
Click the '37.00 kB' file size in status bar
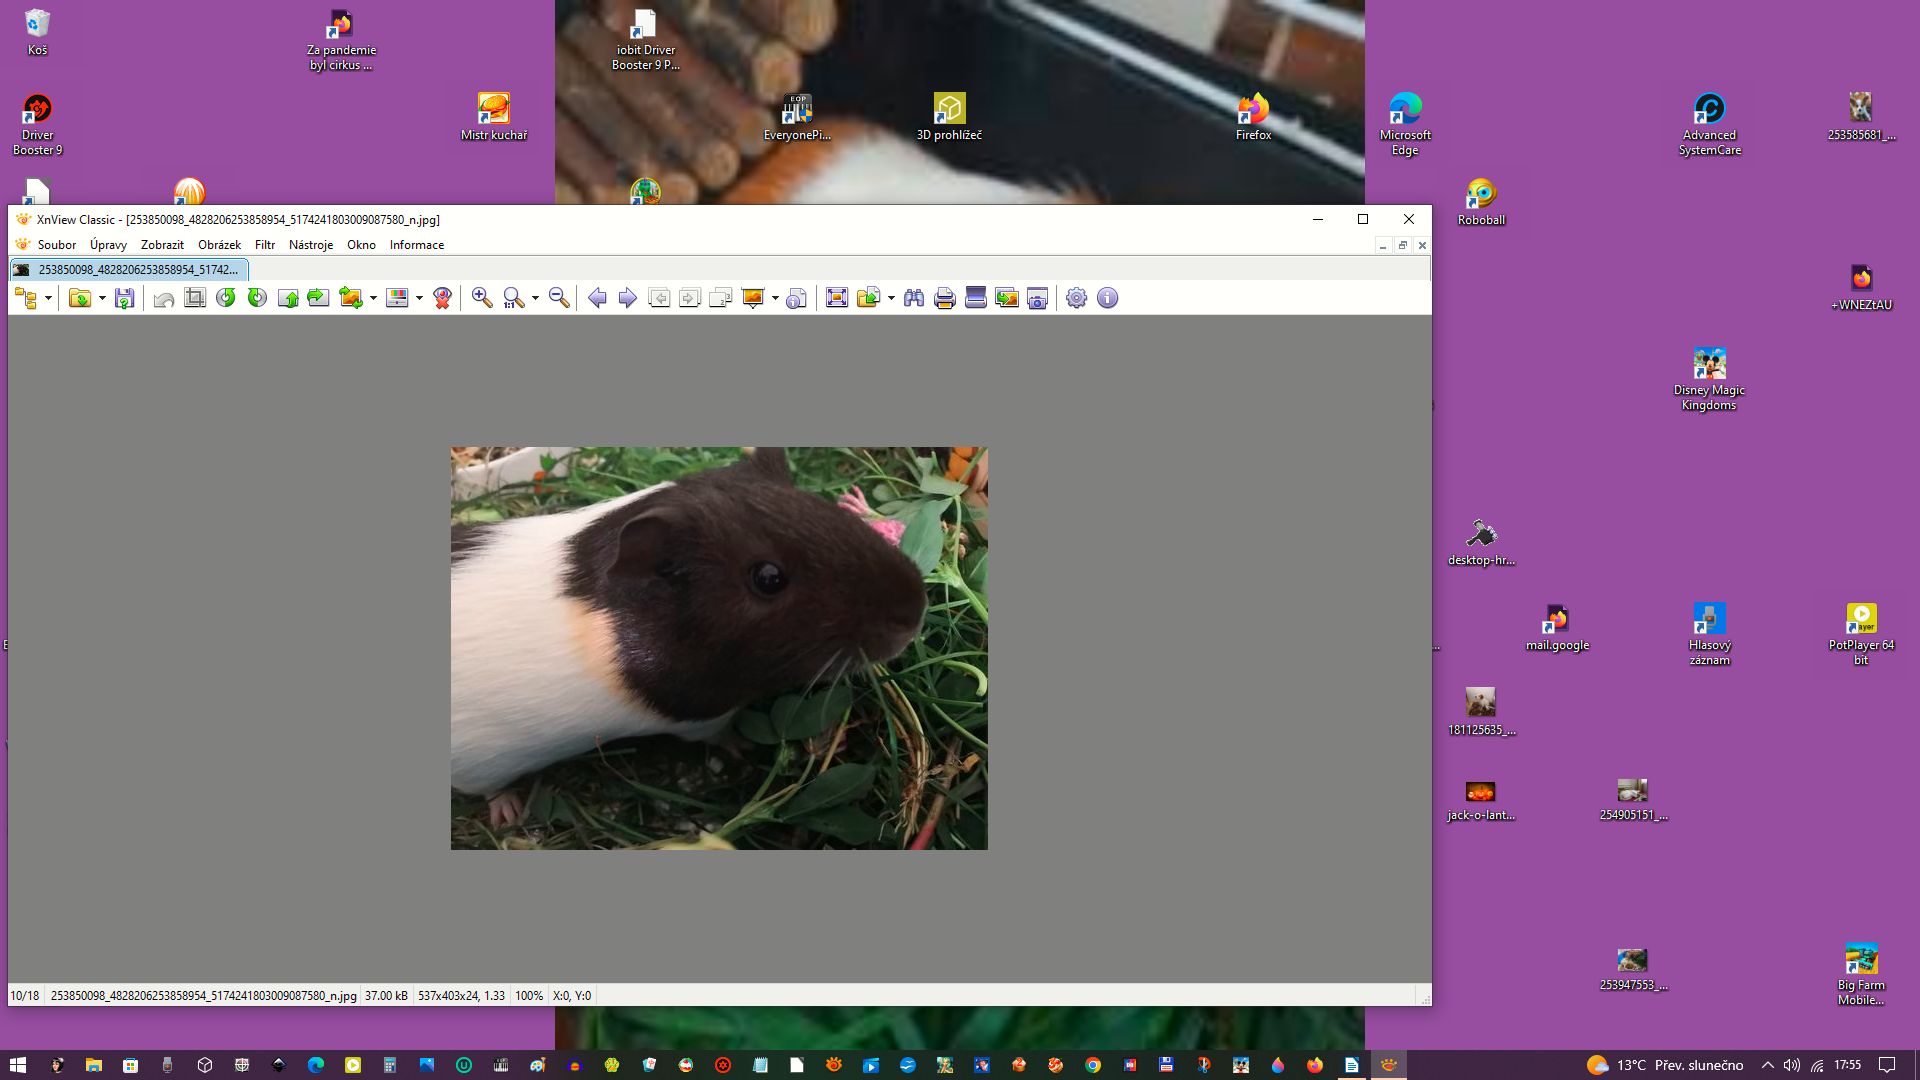tap(386, 996)
